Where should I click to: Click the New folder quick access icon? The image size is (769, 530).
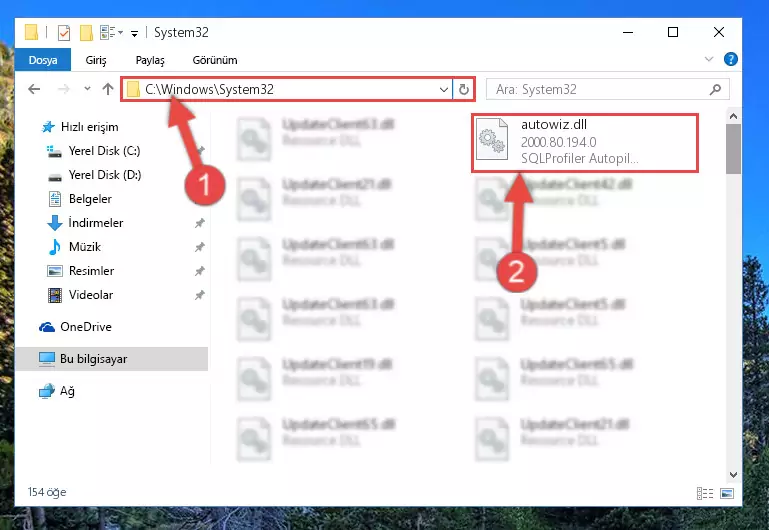(86, 33)
